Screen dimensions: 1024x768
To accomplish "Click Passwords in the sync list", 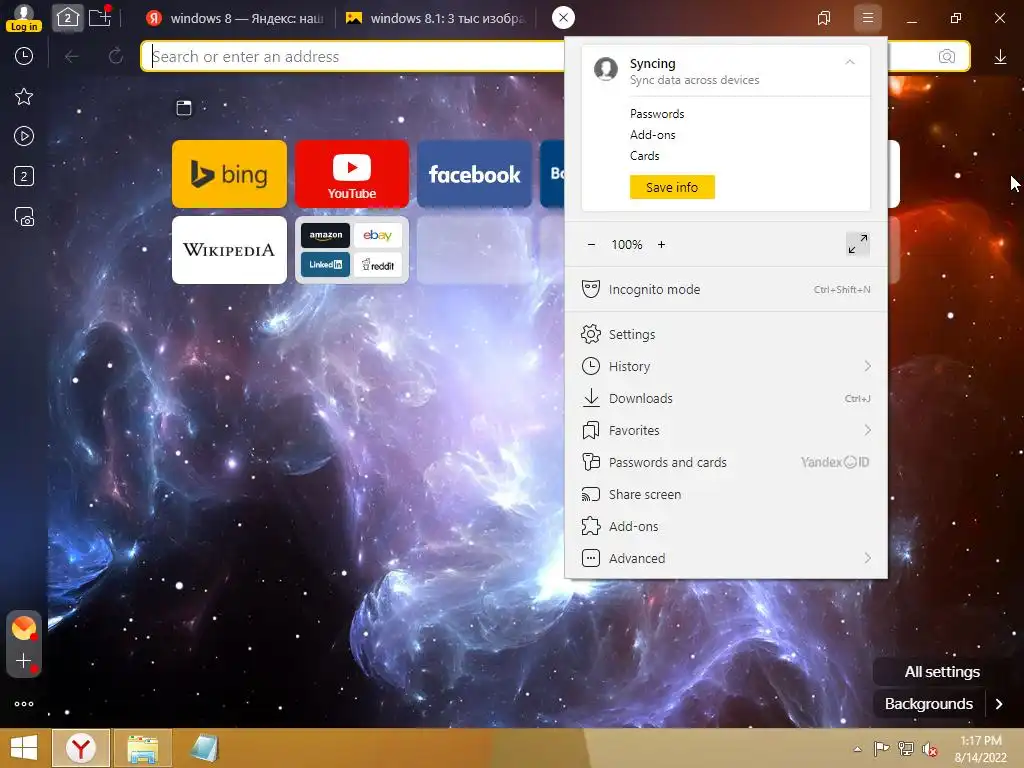I will pyautogui.click(x=657, y=114).
